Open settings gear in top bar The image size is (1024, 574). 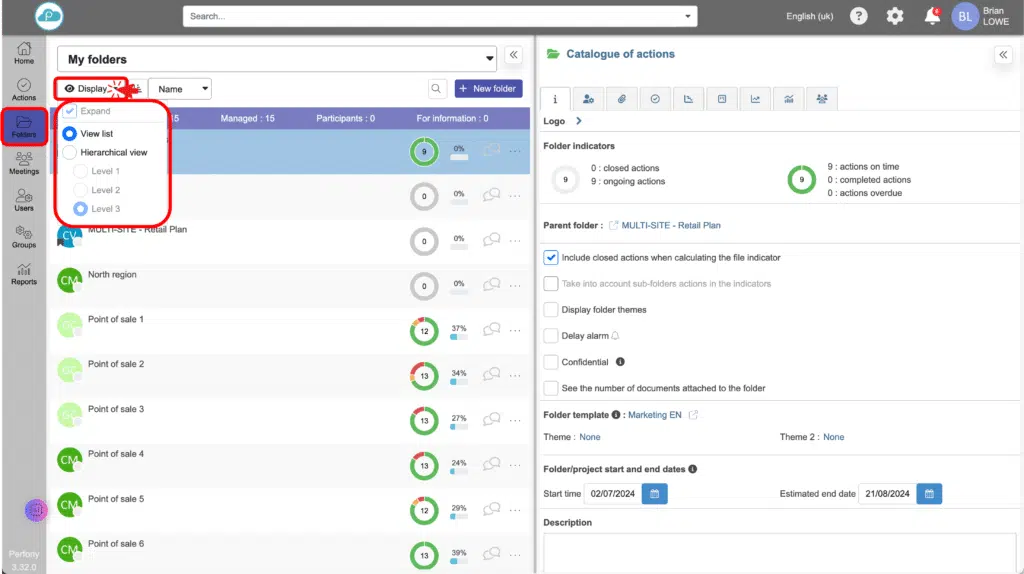(895, 16)
